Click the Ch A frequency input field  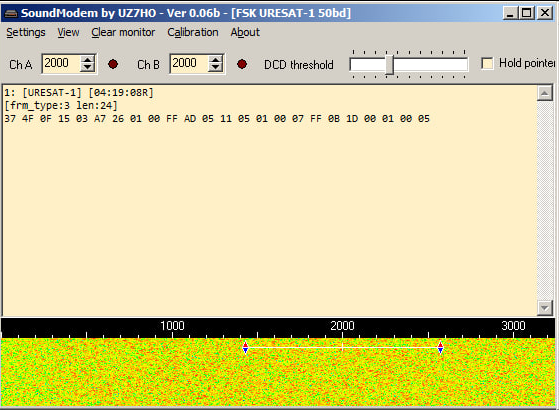pyautogui.click(x=61, y=63)
